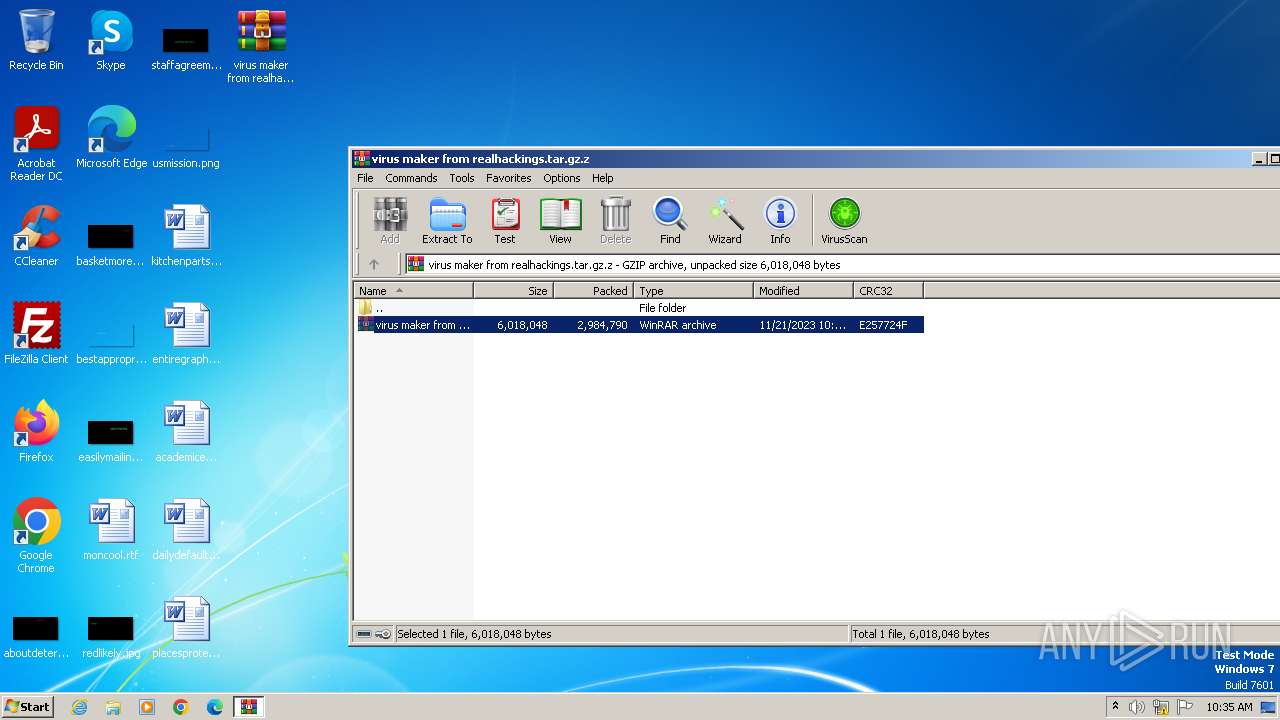Open the File menu

point(365,178)
